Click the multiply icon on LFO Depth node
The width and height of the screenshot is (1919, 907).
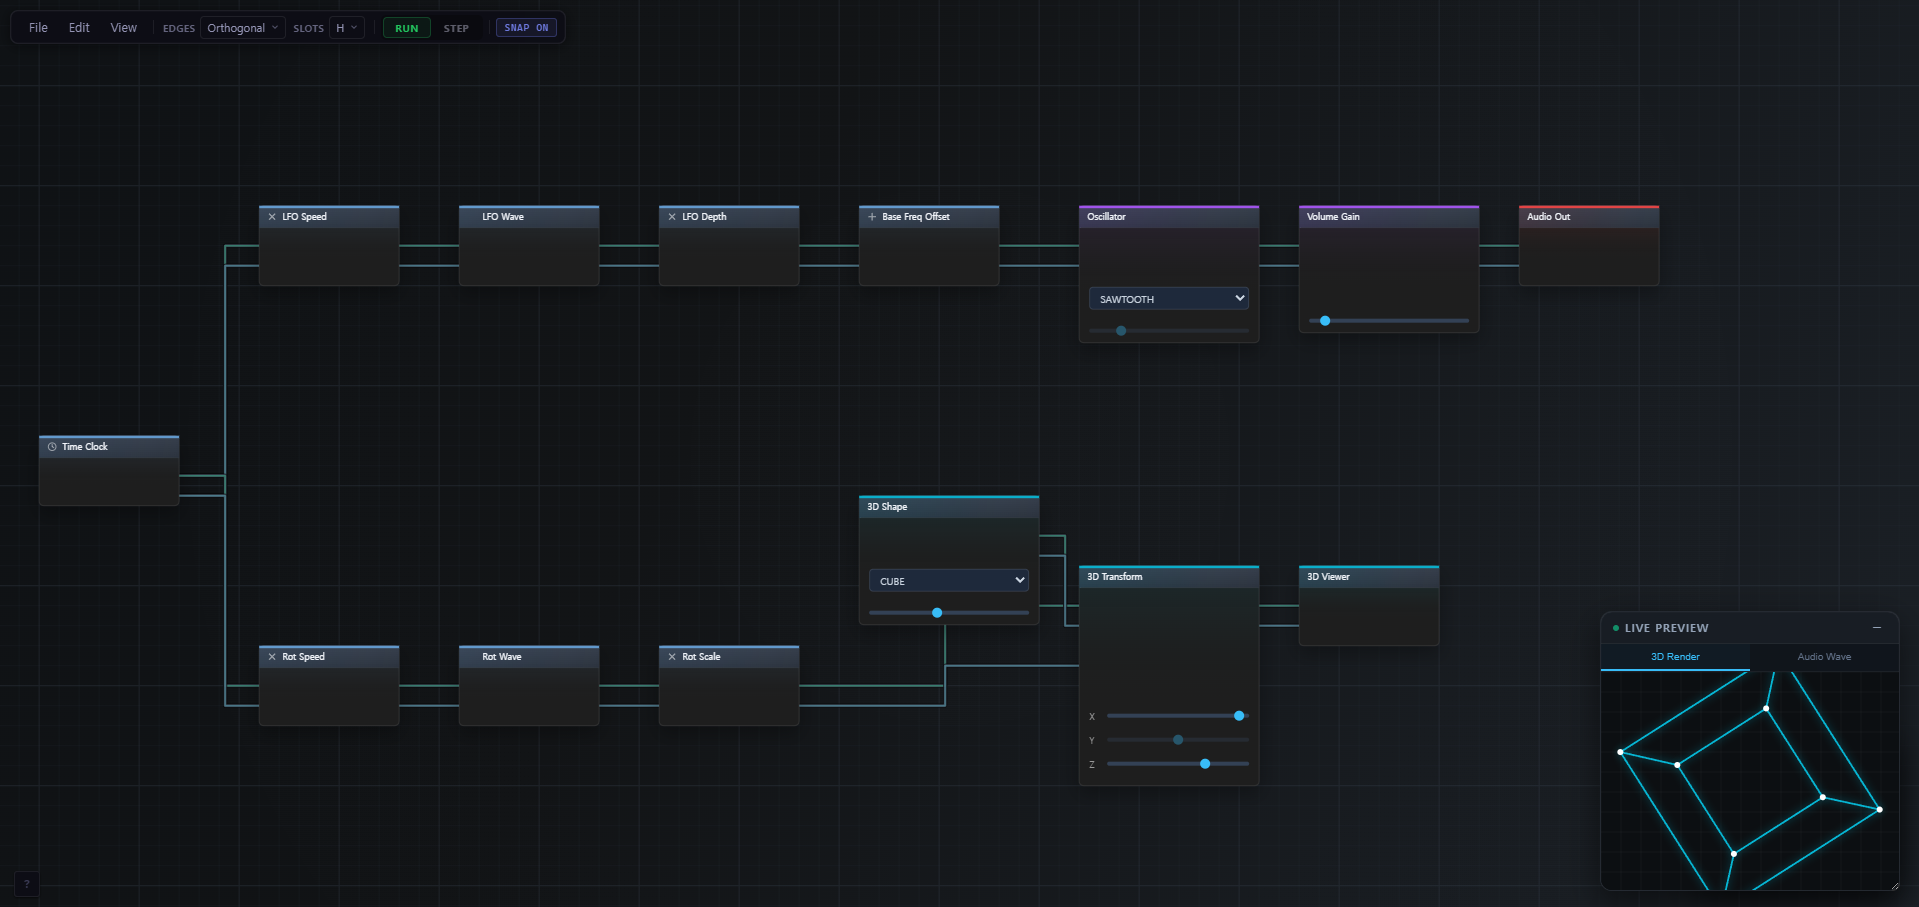(x=672, y=217)
